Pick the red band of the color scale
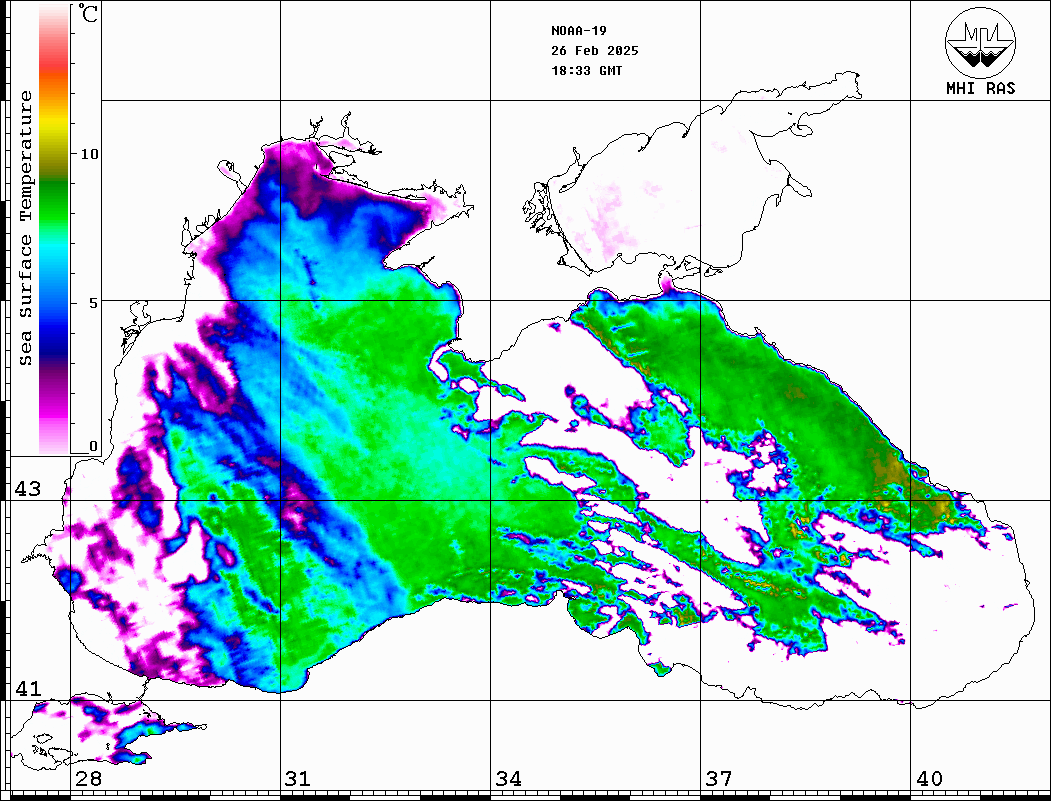Screen dimensions: 1051x801 54,64
